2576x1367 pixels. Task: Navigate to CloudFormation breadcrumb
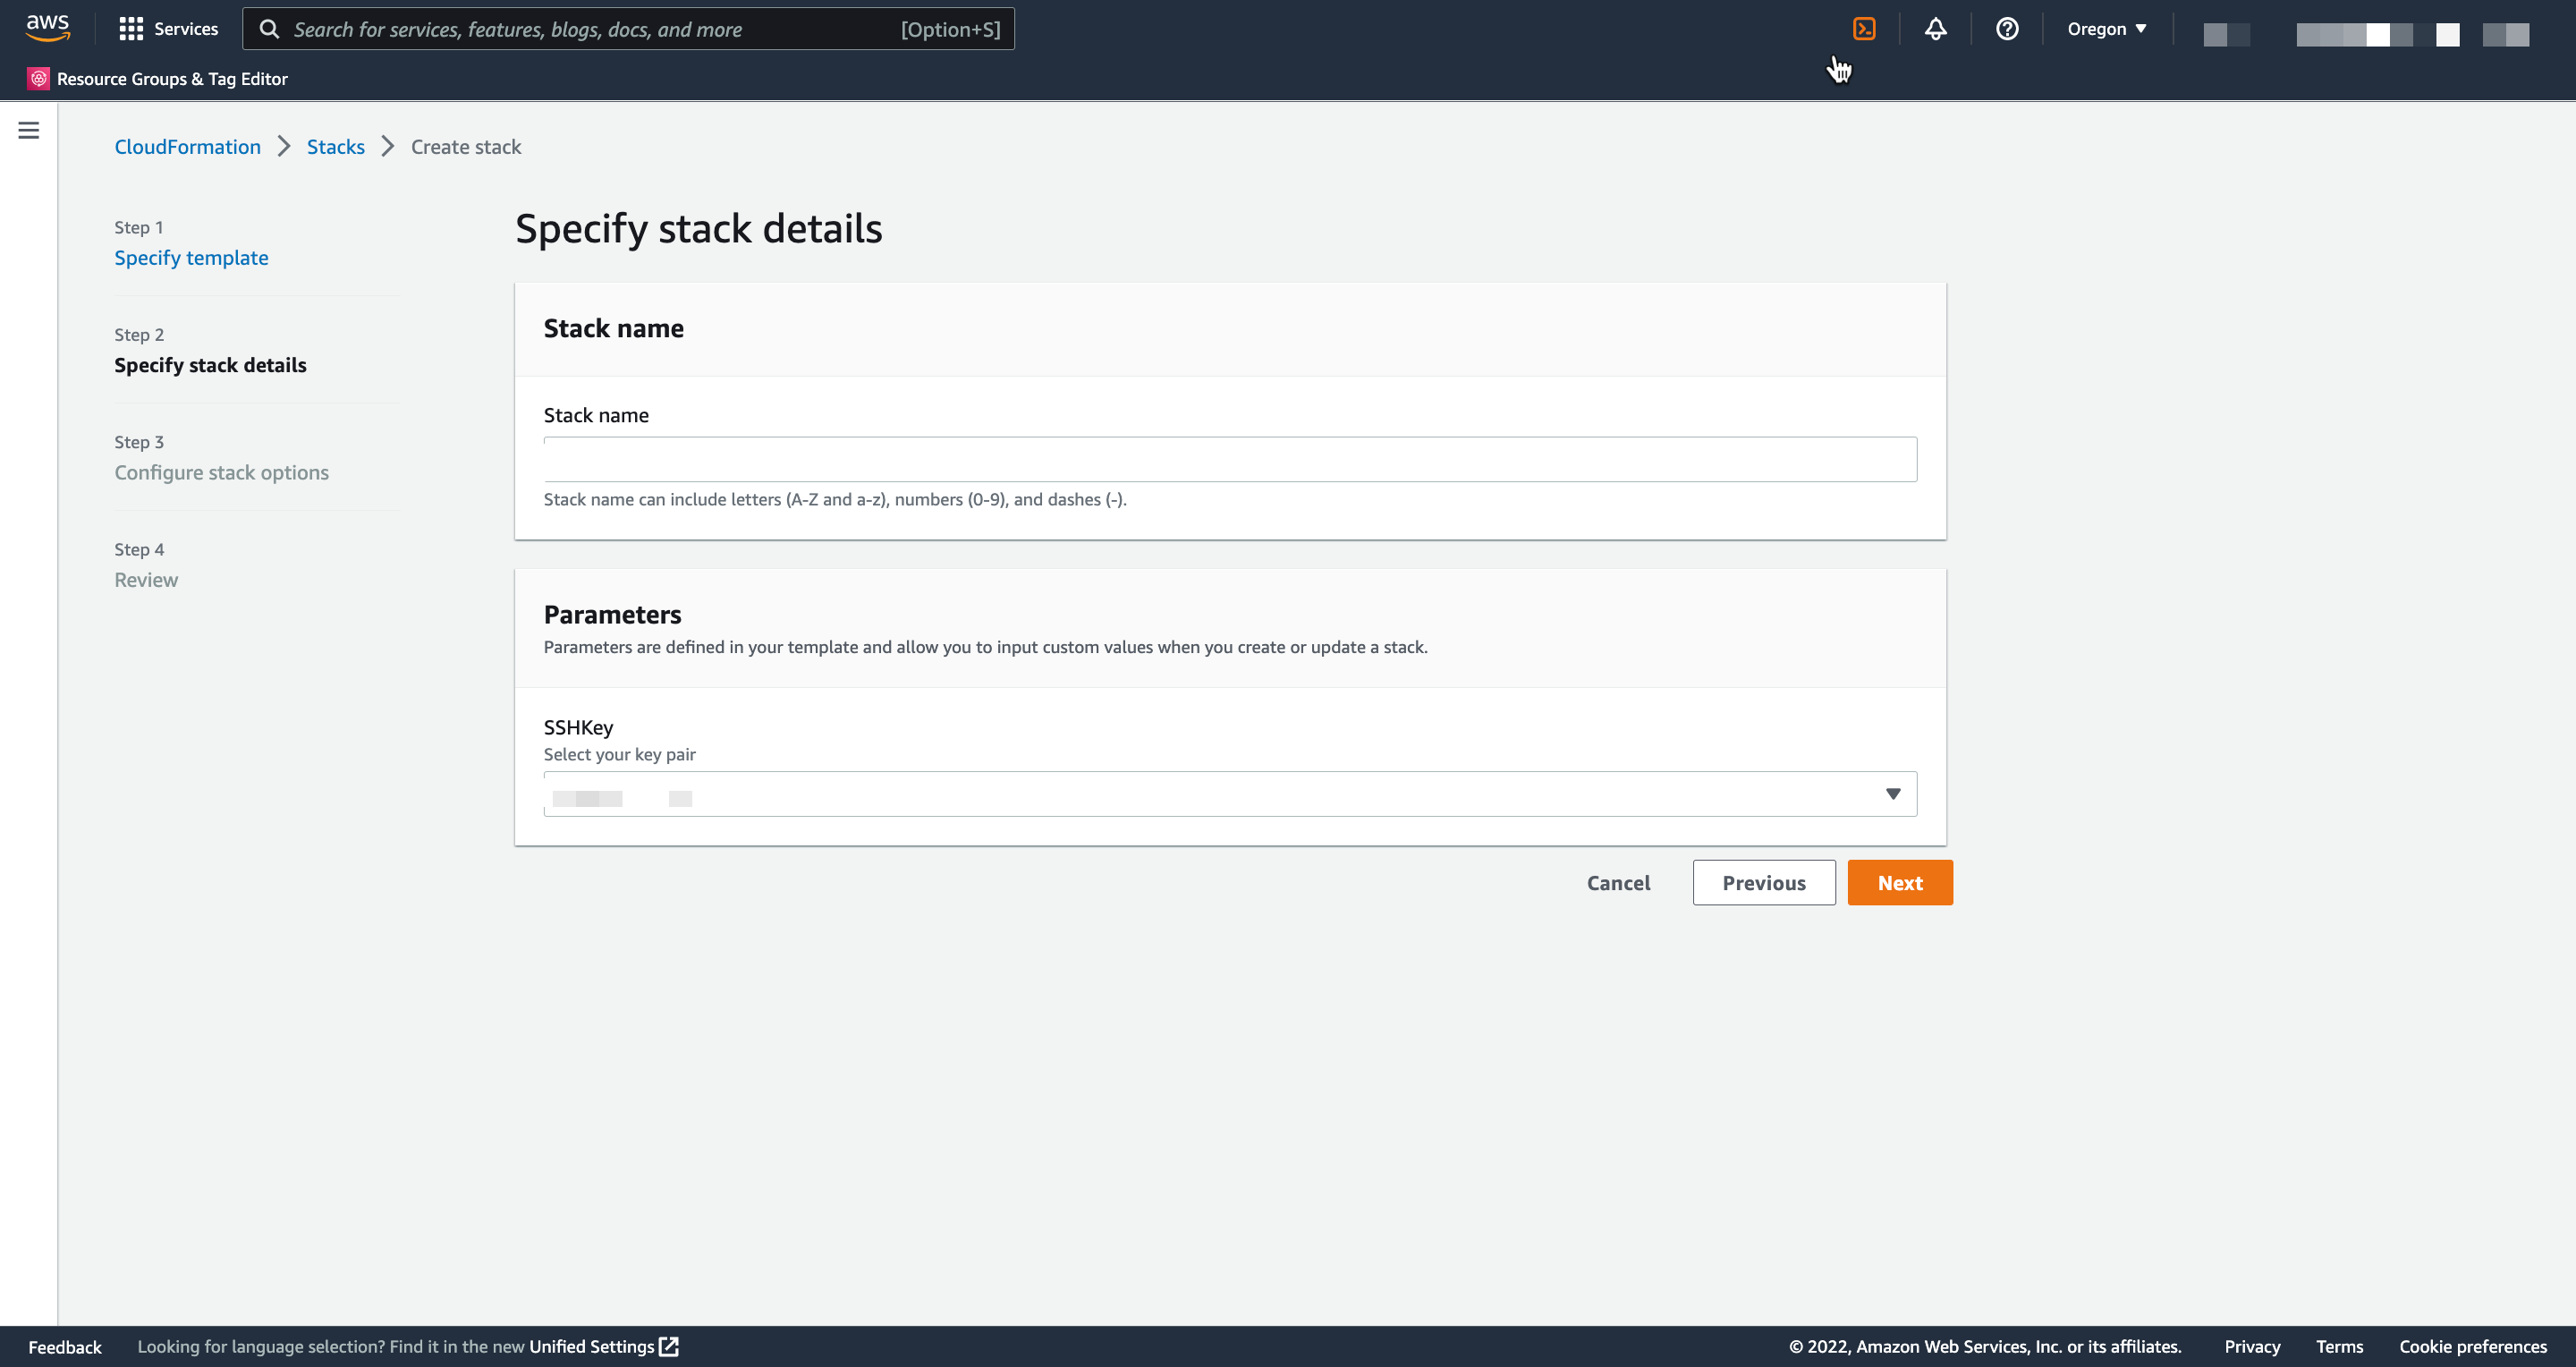click(187, 146)
